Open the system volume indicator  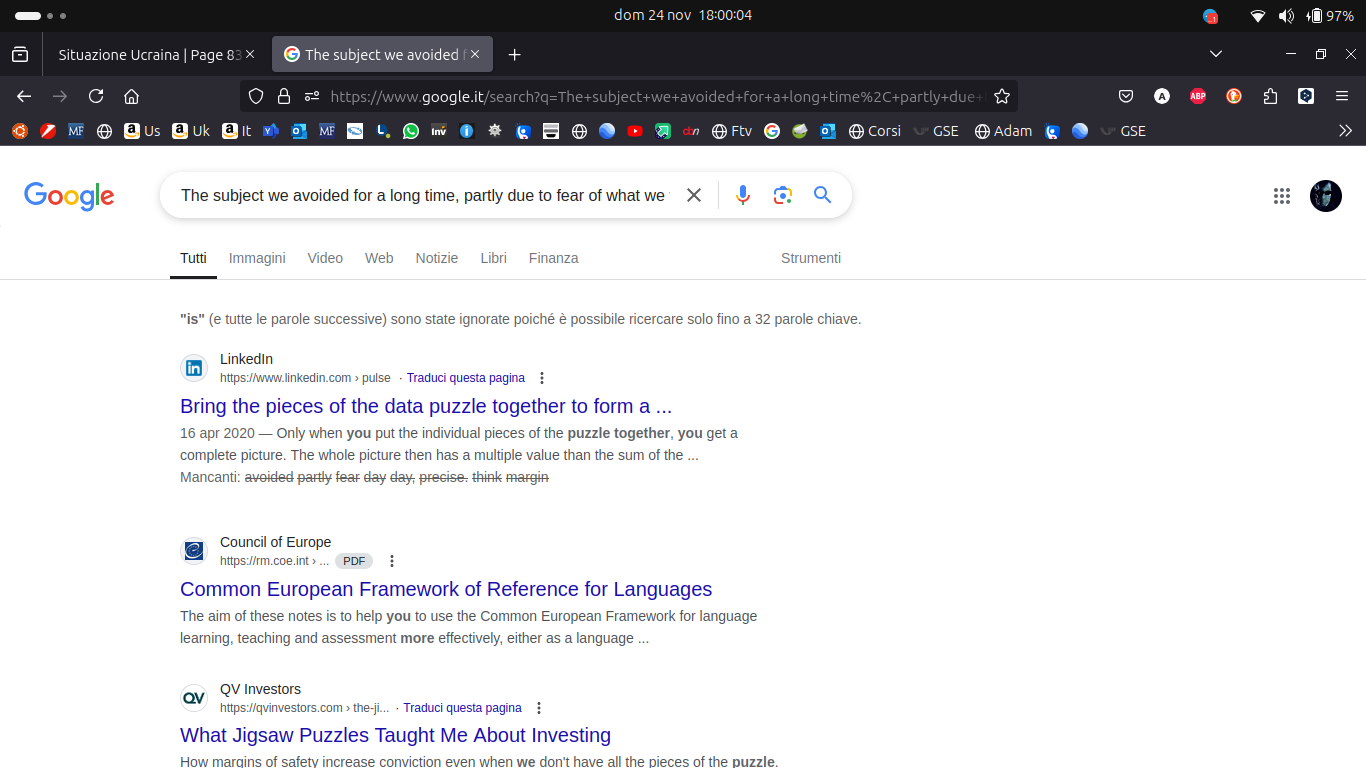1286,16
